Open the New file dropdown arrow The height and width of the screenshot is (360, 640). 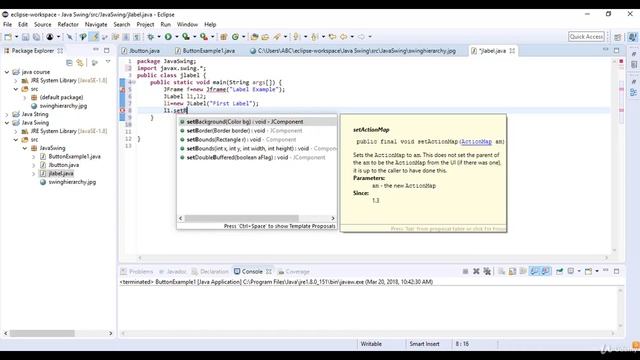pos(16,37)
